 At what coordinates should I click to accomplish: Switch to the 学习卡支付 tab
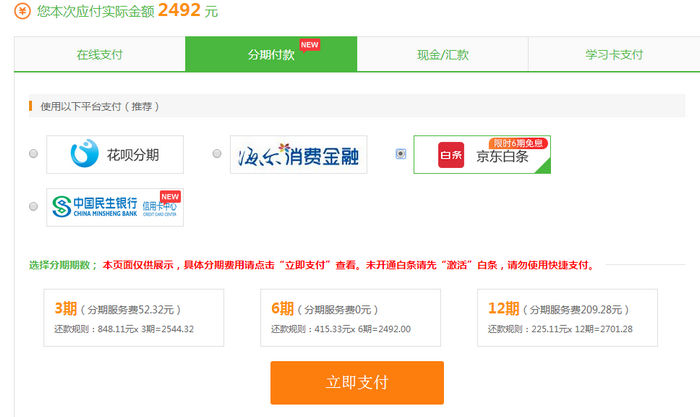click(613, 55)
